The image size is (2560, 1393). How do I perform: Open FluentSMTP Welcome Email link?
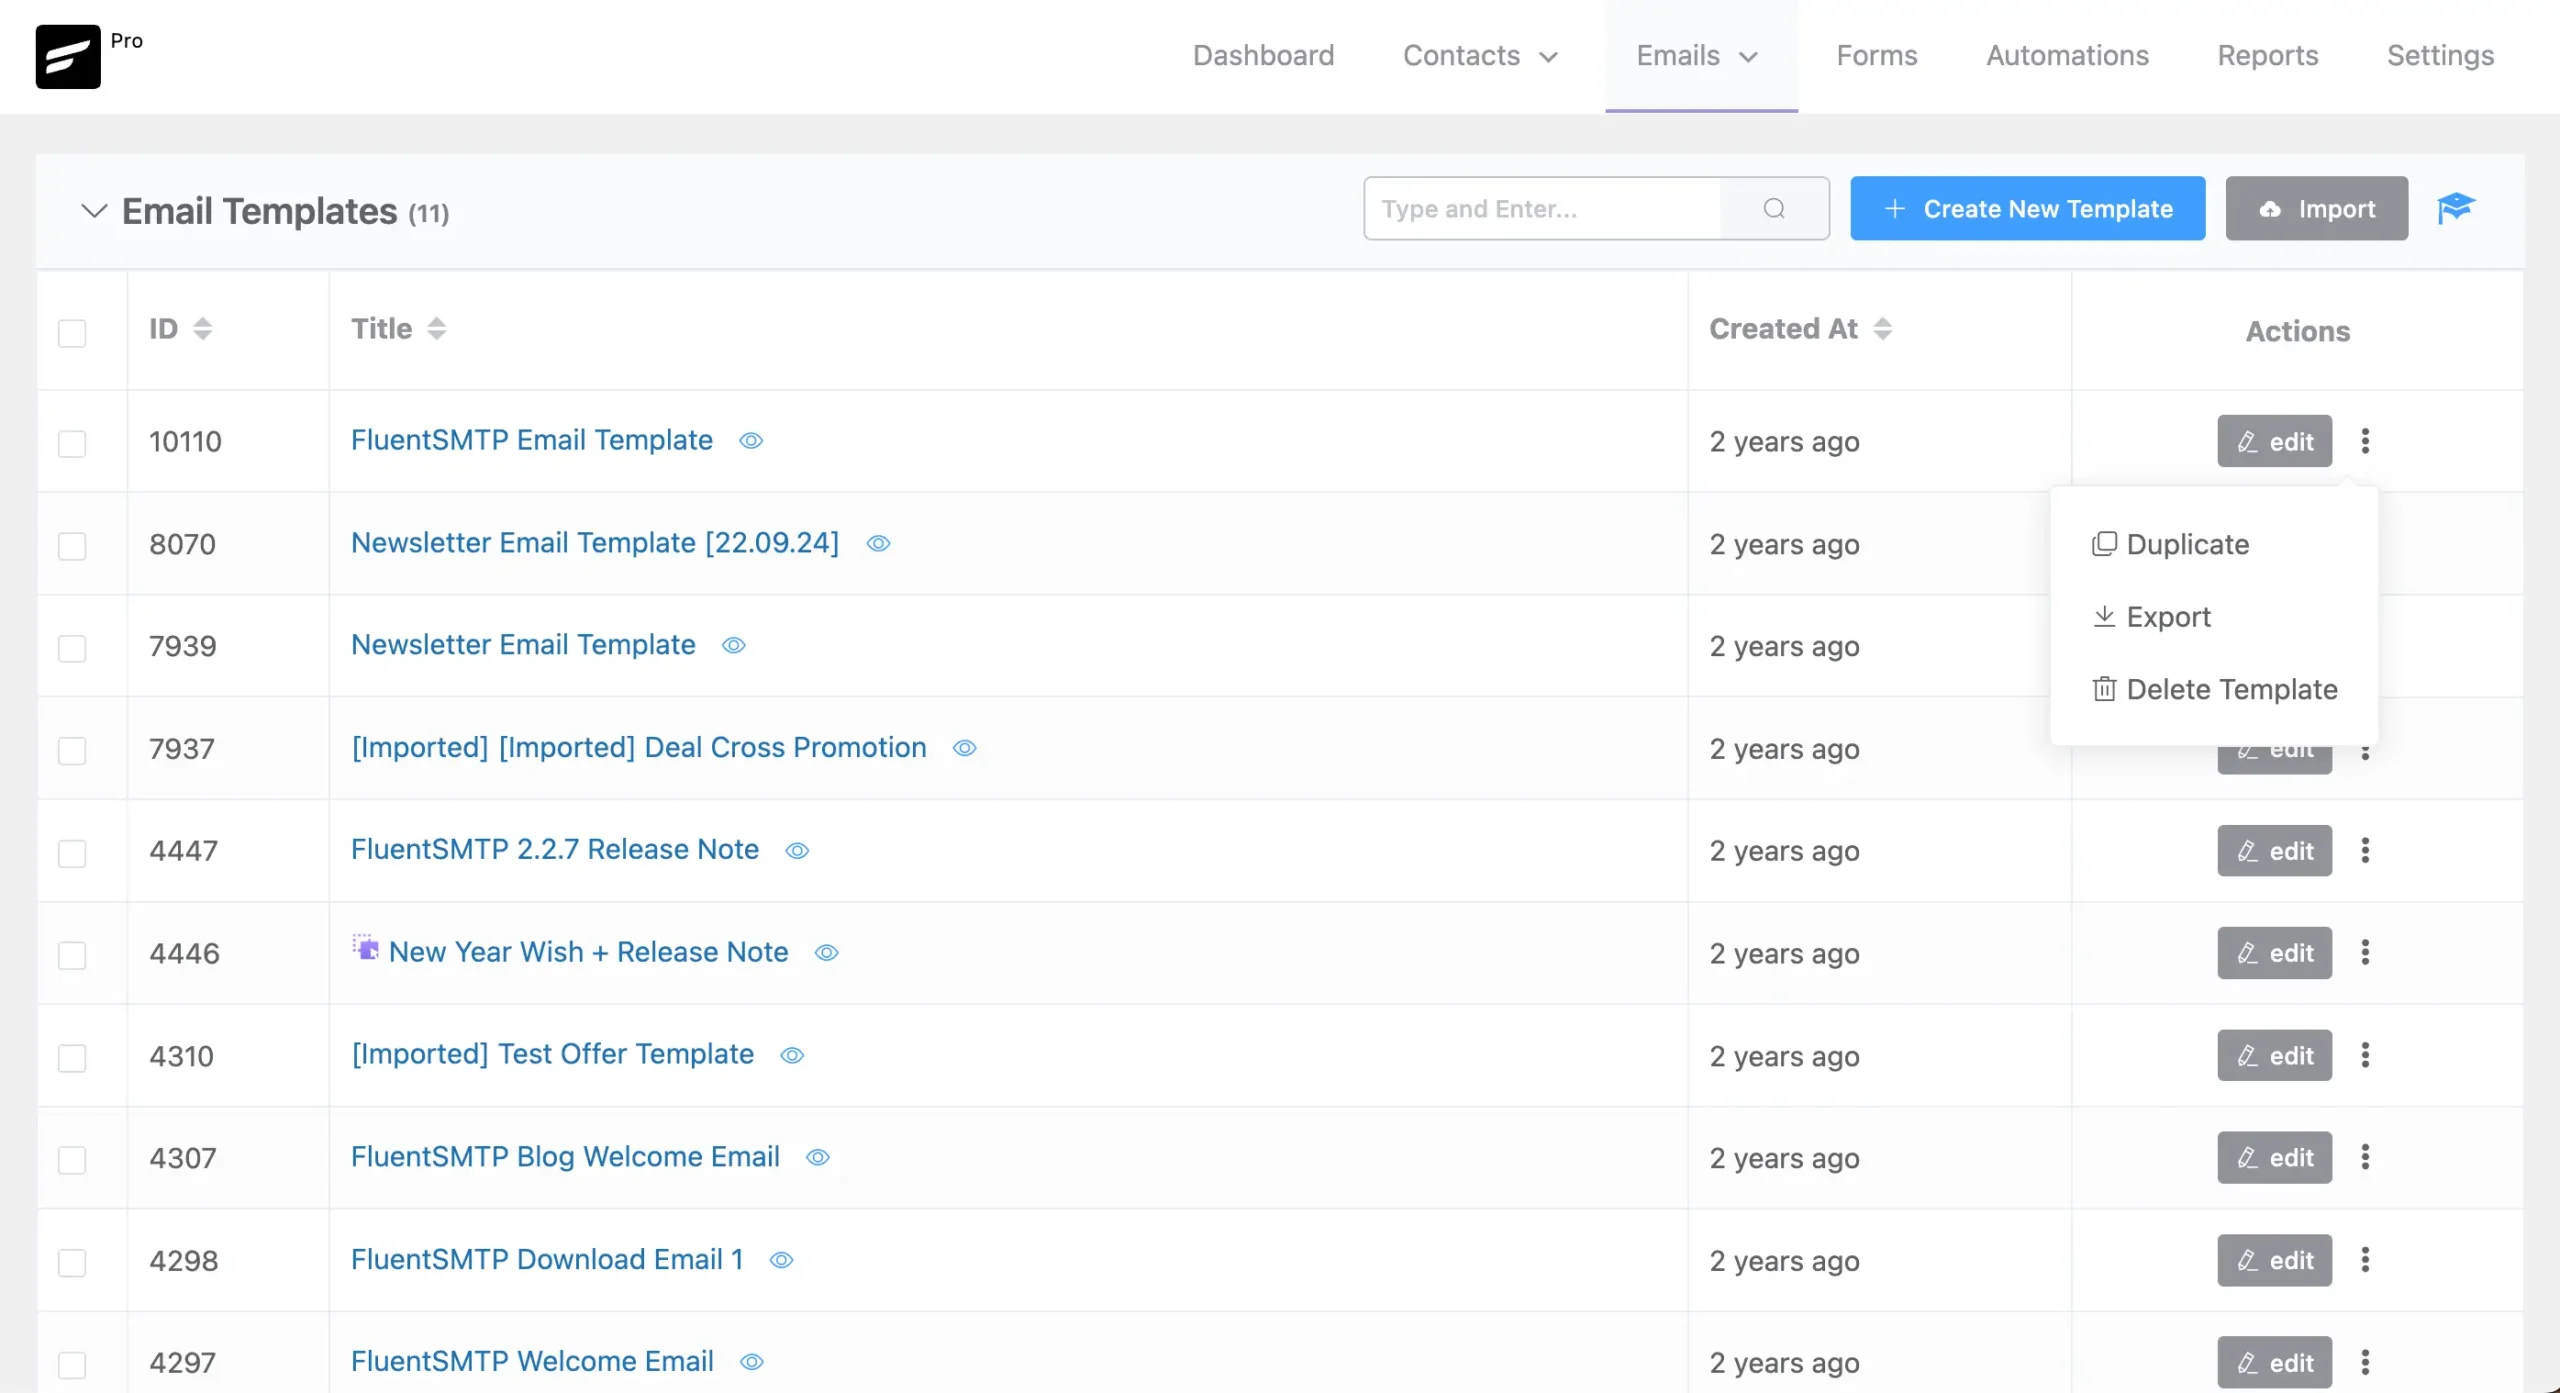[532, 1361]
